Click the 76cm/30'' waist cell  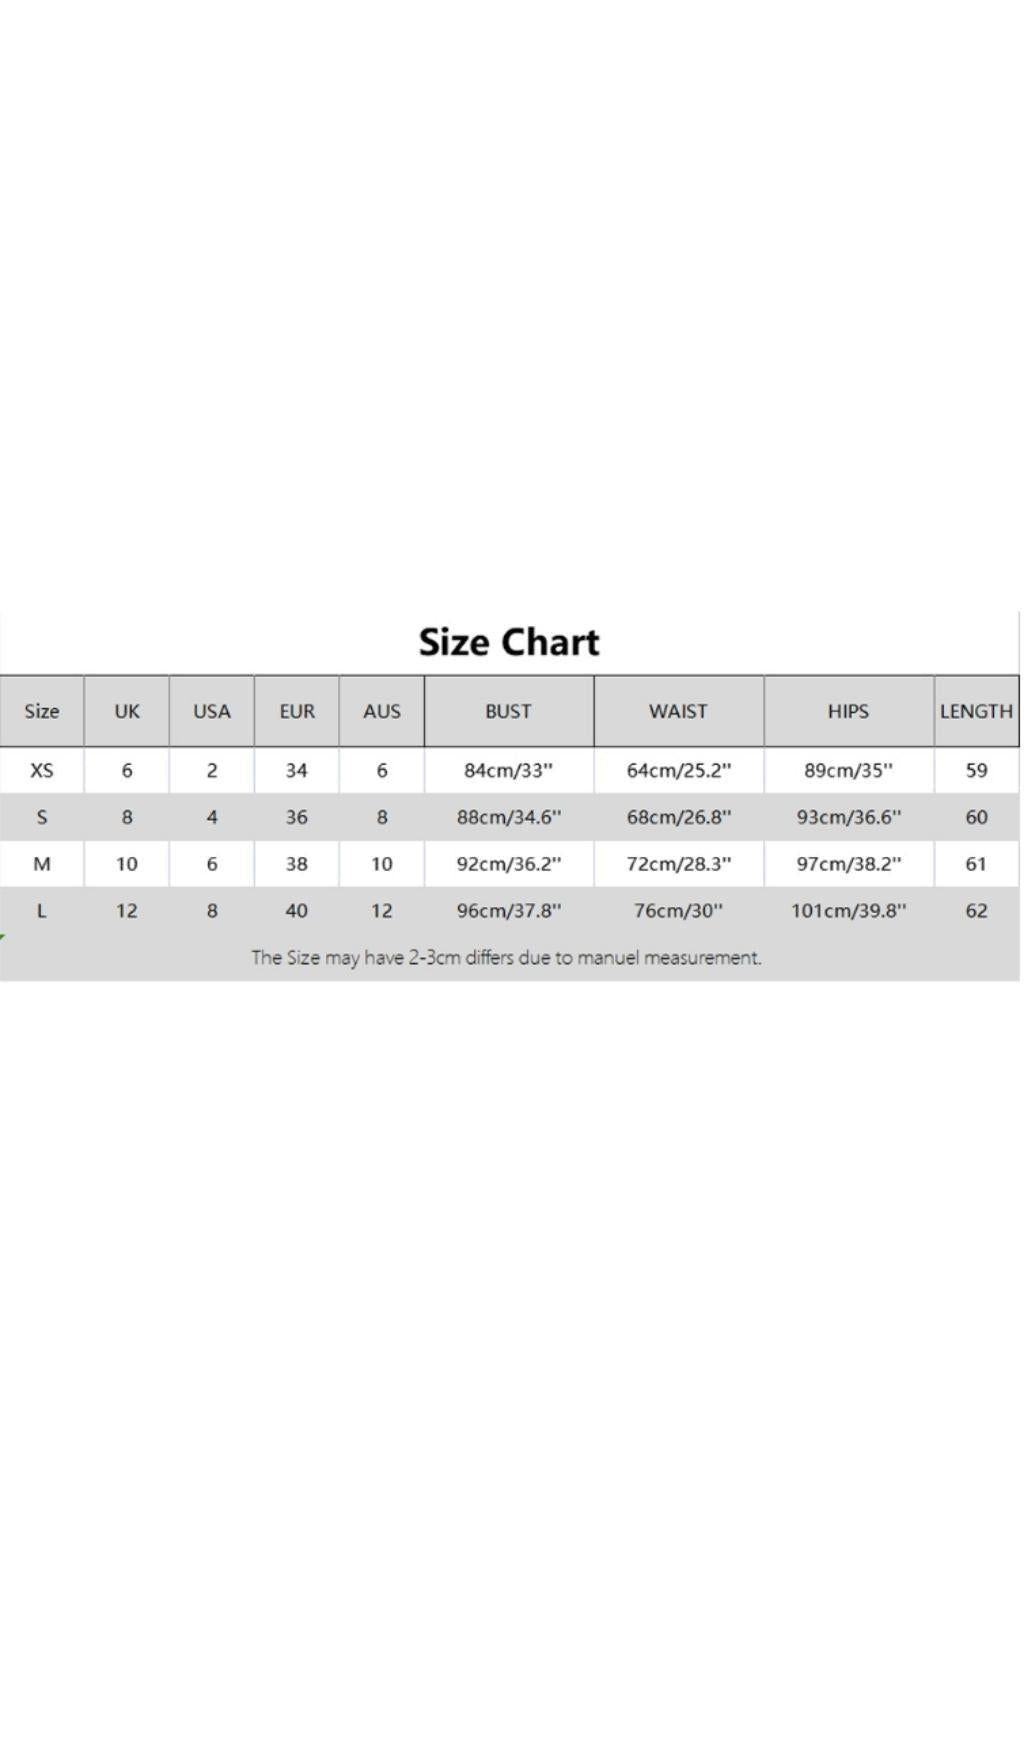[x=678, y=911]
